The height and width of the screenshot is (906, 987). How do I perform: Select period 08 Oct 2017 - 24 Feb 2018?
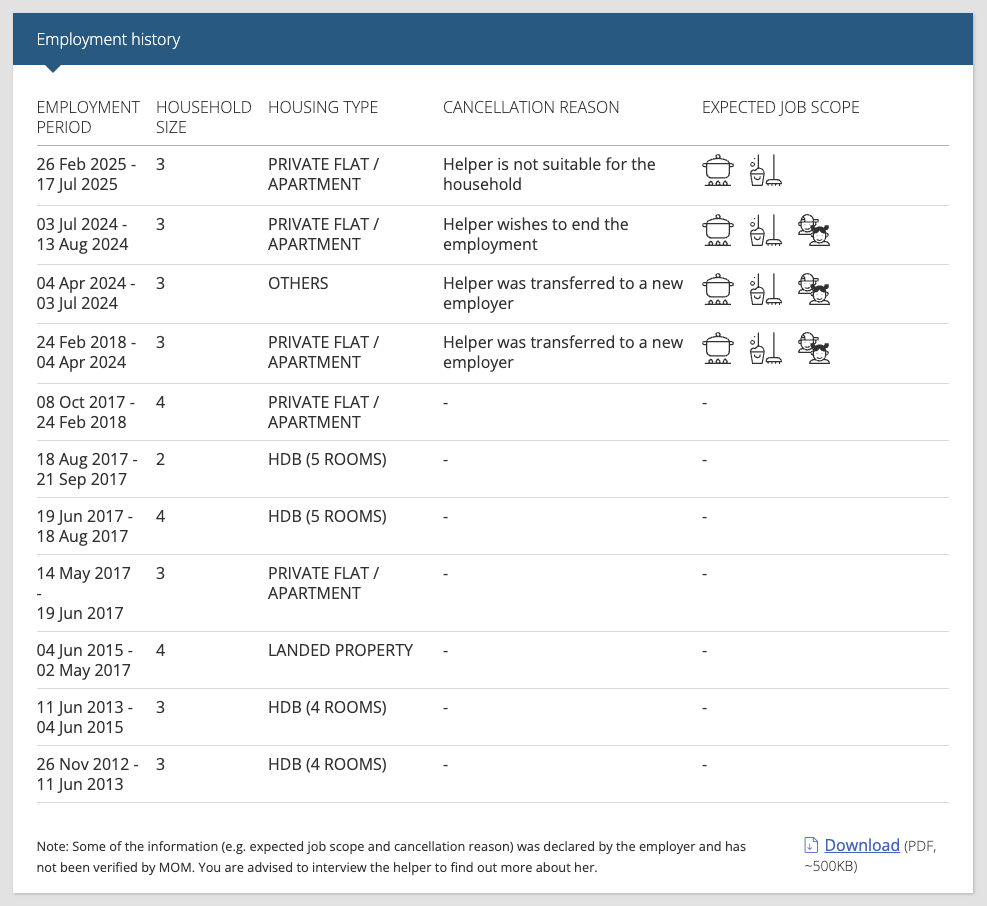click(86, 412)
